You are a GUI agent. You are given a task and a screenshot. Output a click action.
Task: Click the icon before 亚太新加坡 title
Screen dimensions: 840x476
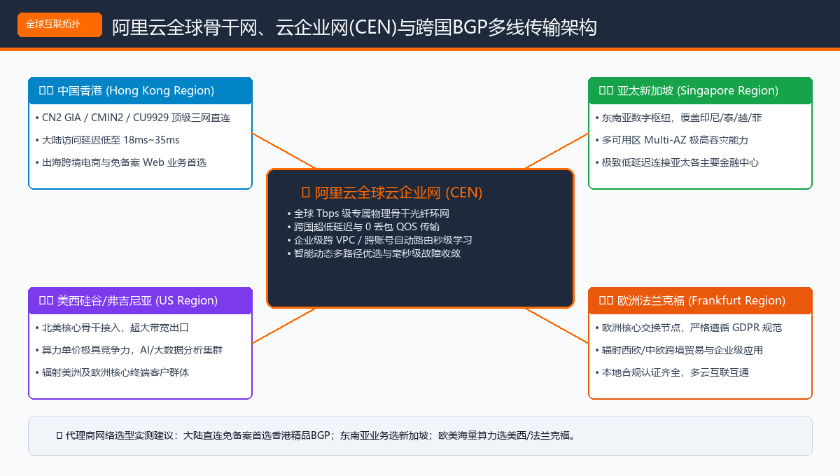pos(606,90)
